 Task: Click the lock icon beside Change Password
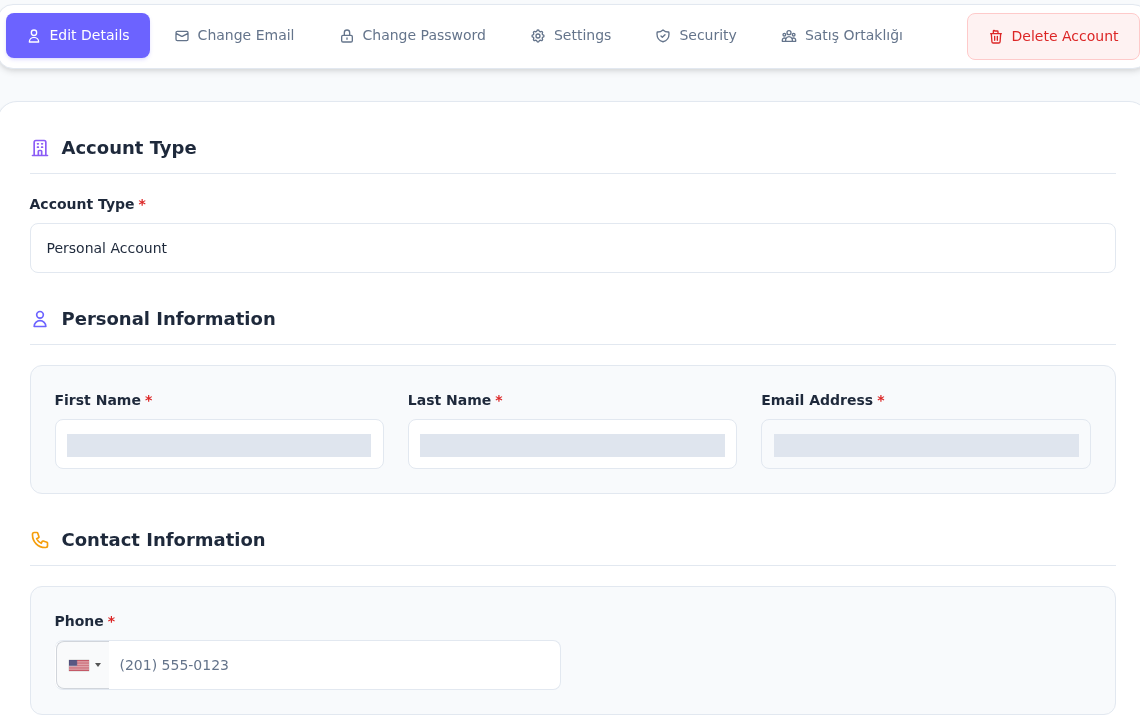point(347,36)
